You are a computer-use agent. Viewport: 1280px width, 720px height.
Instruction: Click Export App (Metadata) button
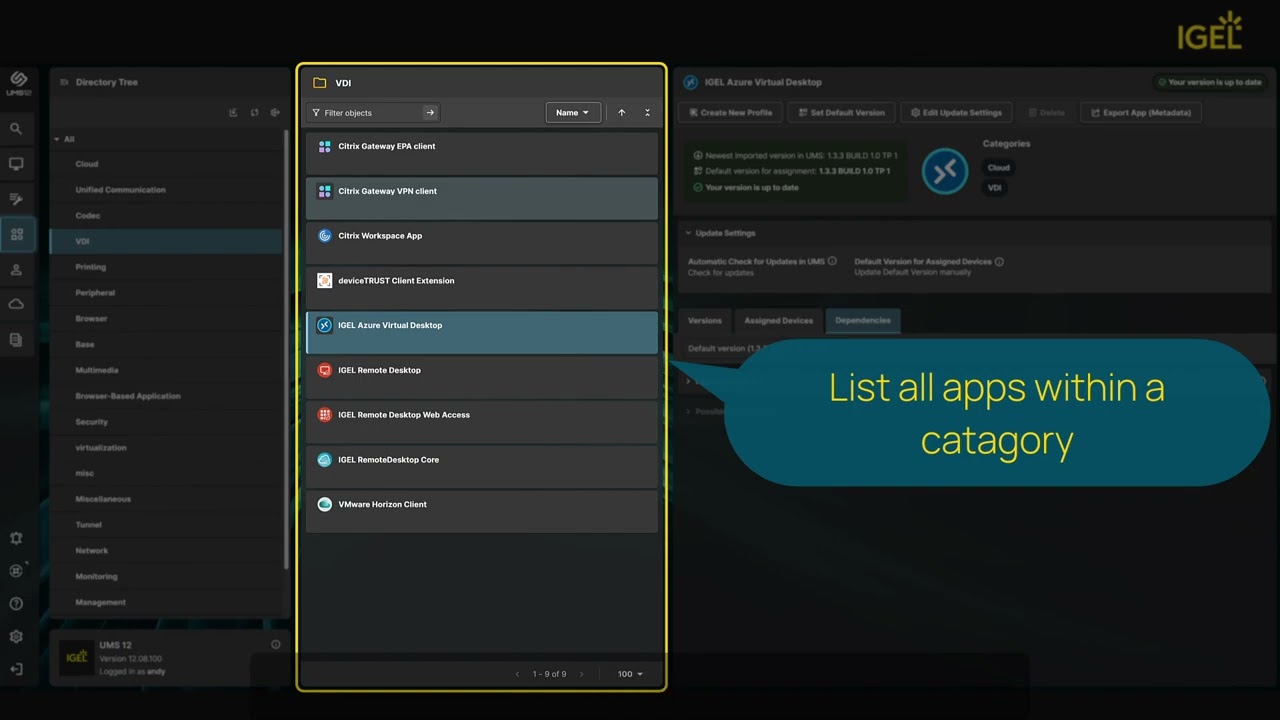1140,113
